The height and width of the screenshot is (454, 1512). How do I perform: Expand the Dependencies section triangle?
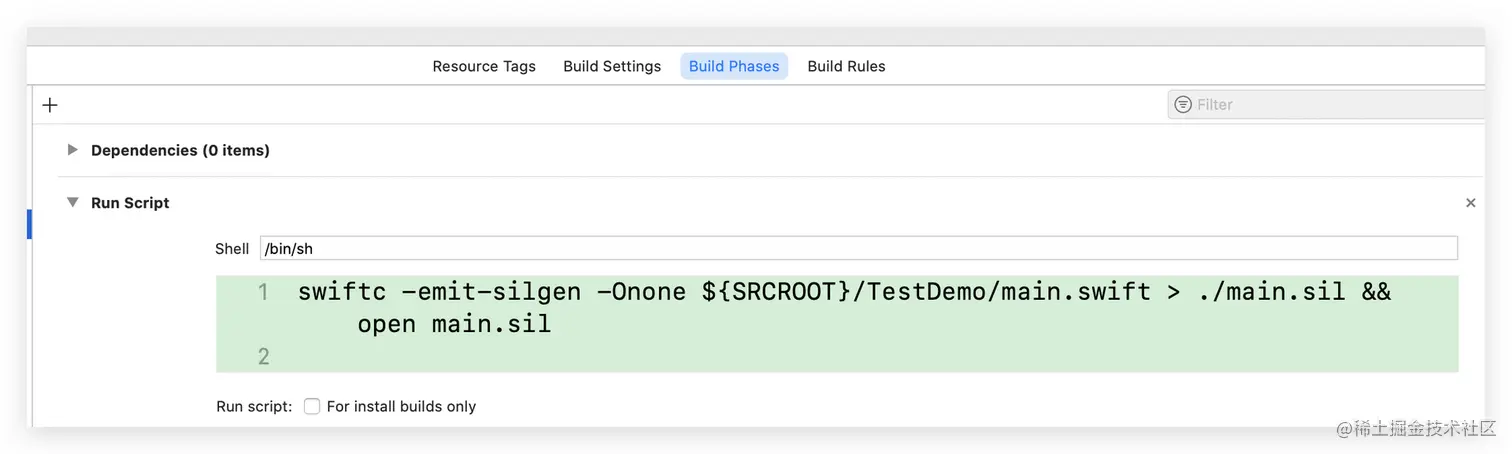click(x=72, y=150)
